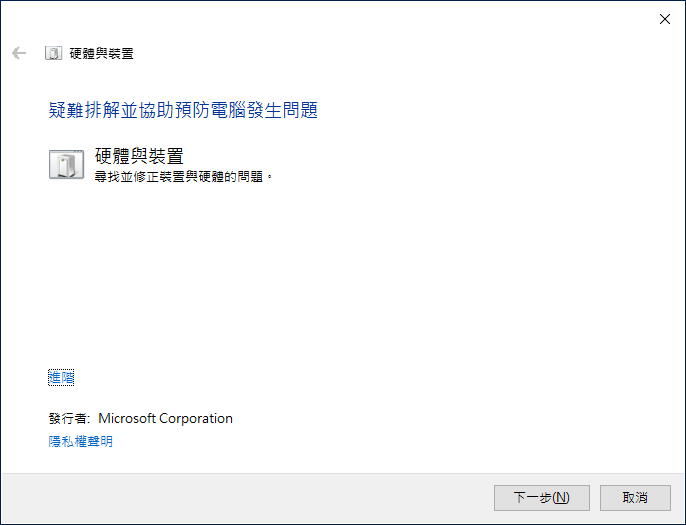The width and height of the screenshot is (686, 525).
Task: Click the 下一步(N) button
Action: pyautogui.click(x=542, y=497)
